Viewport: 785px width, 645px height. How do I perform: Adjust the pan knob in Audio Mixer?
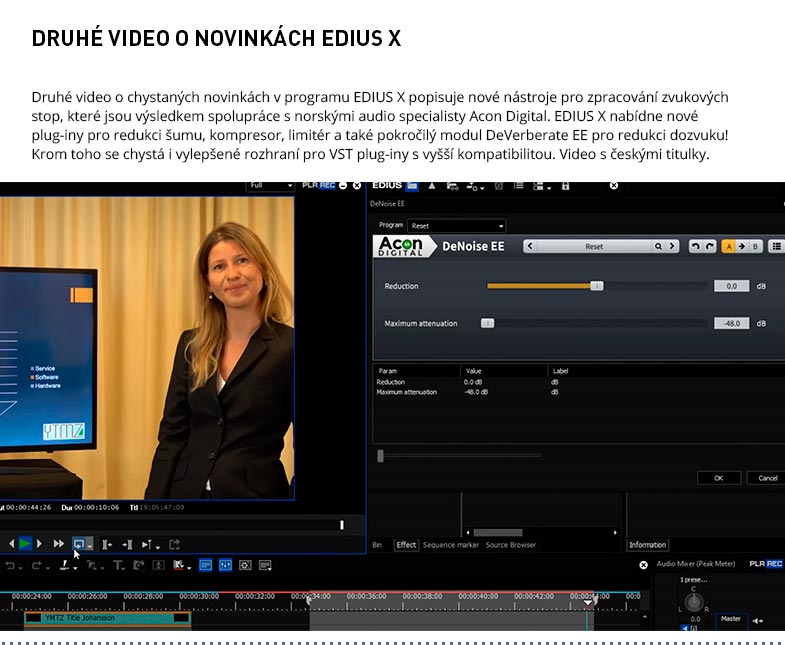tap(694, 602)
